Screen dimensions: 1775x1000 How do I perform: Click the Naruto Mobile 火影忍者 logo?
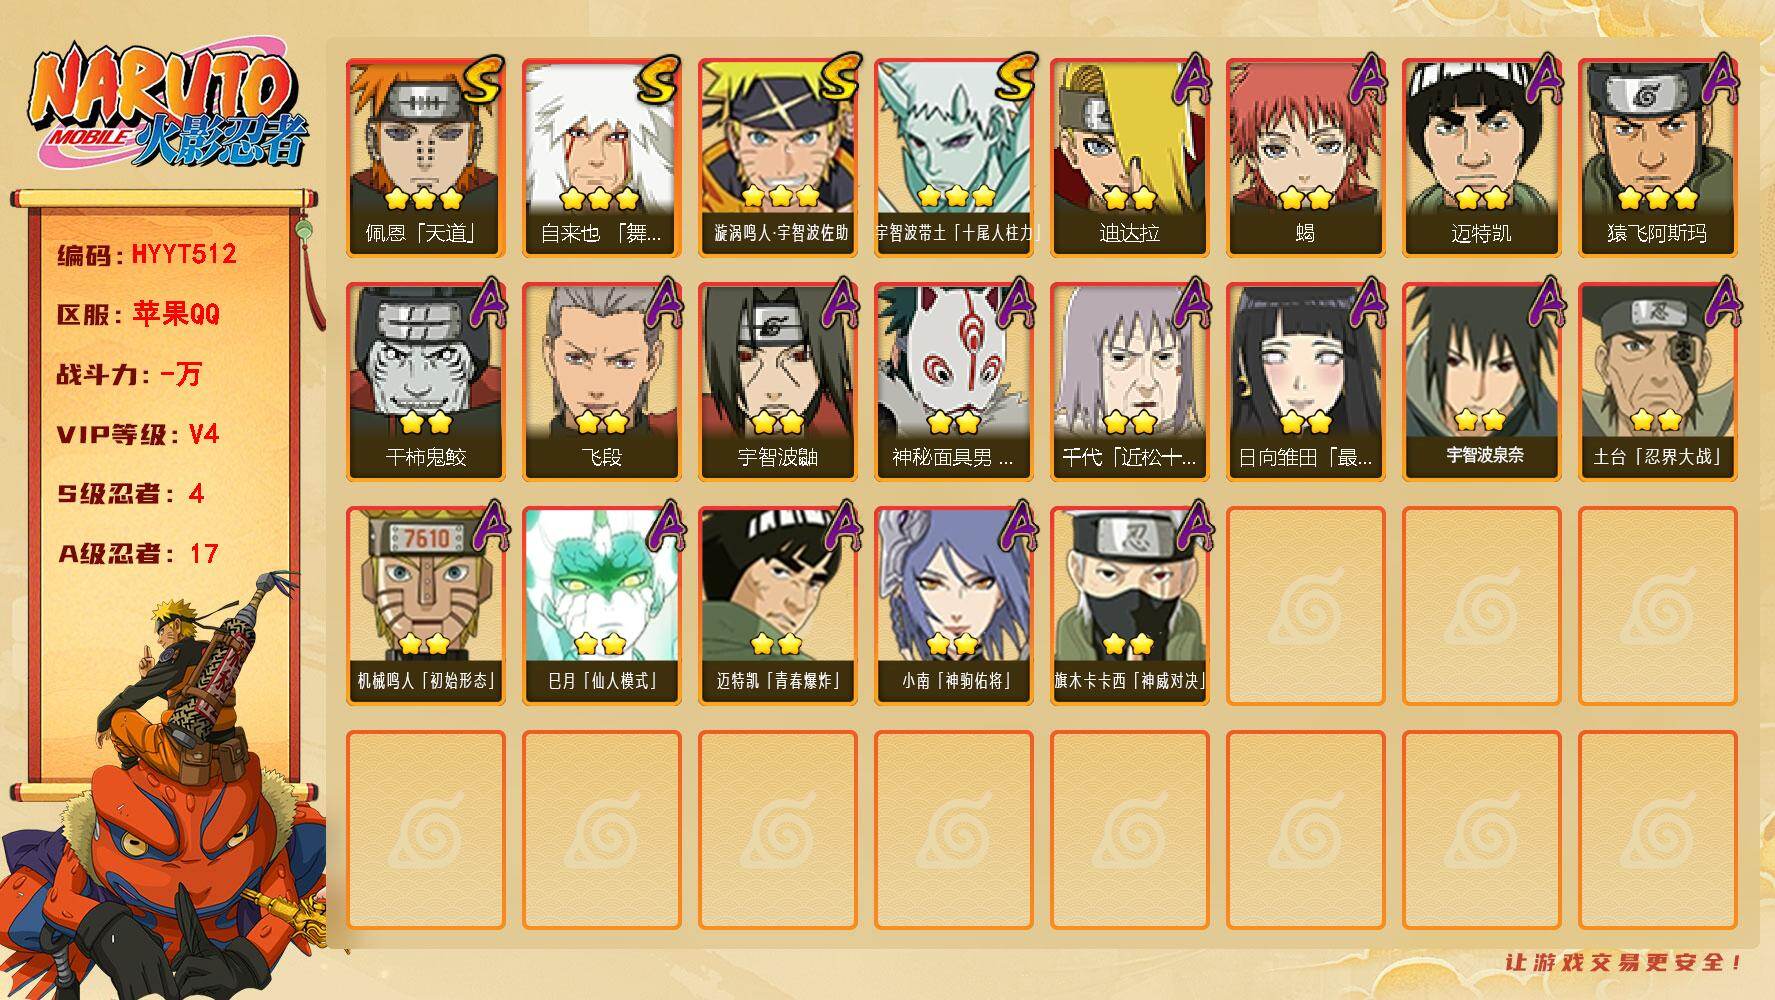click(x=168, y=108)
